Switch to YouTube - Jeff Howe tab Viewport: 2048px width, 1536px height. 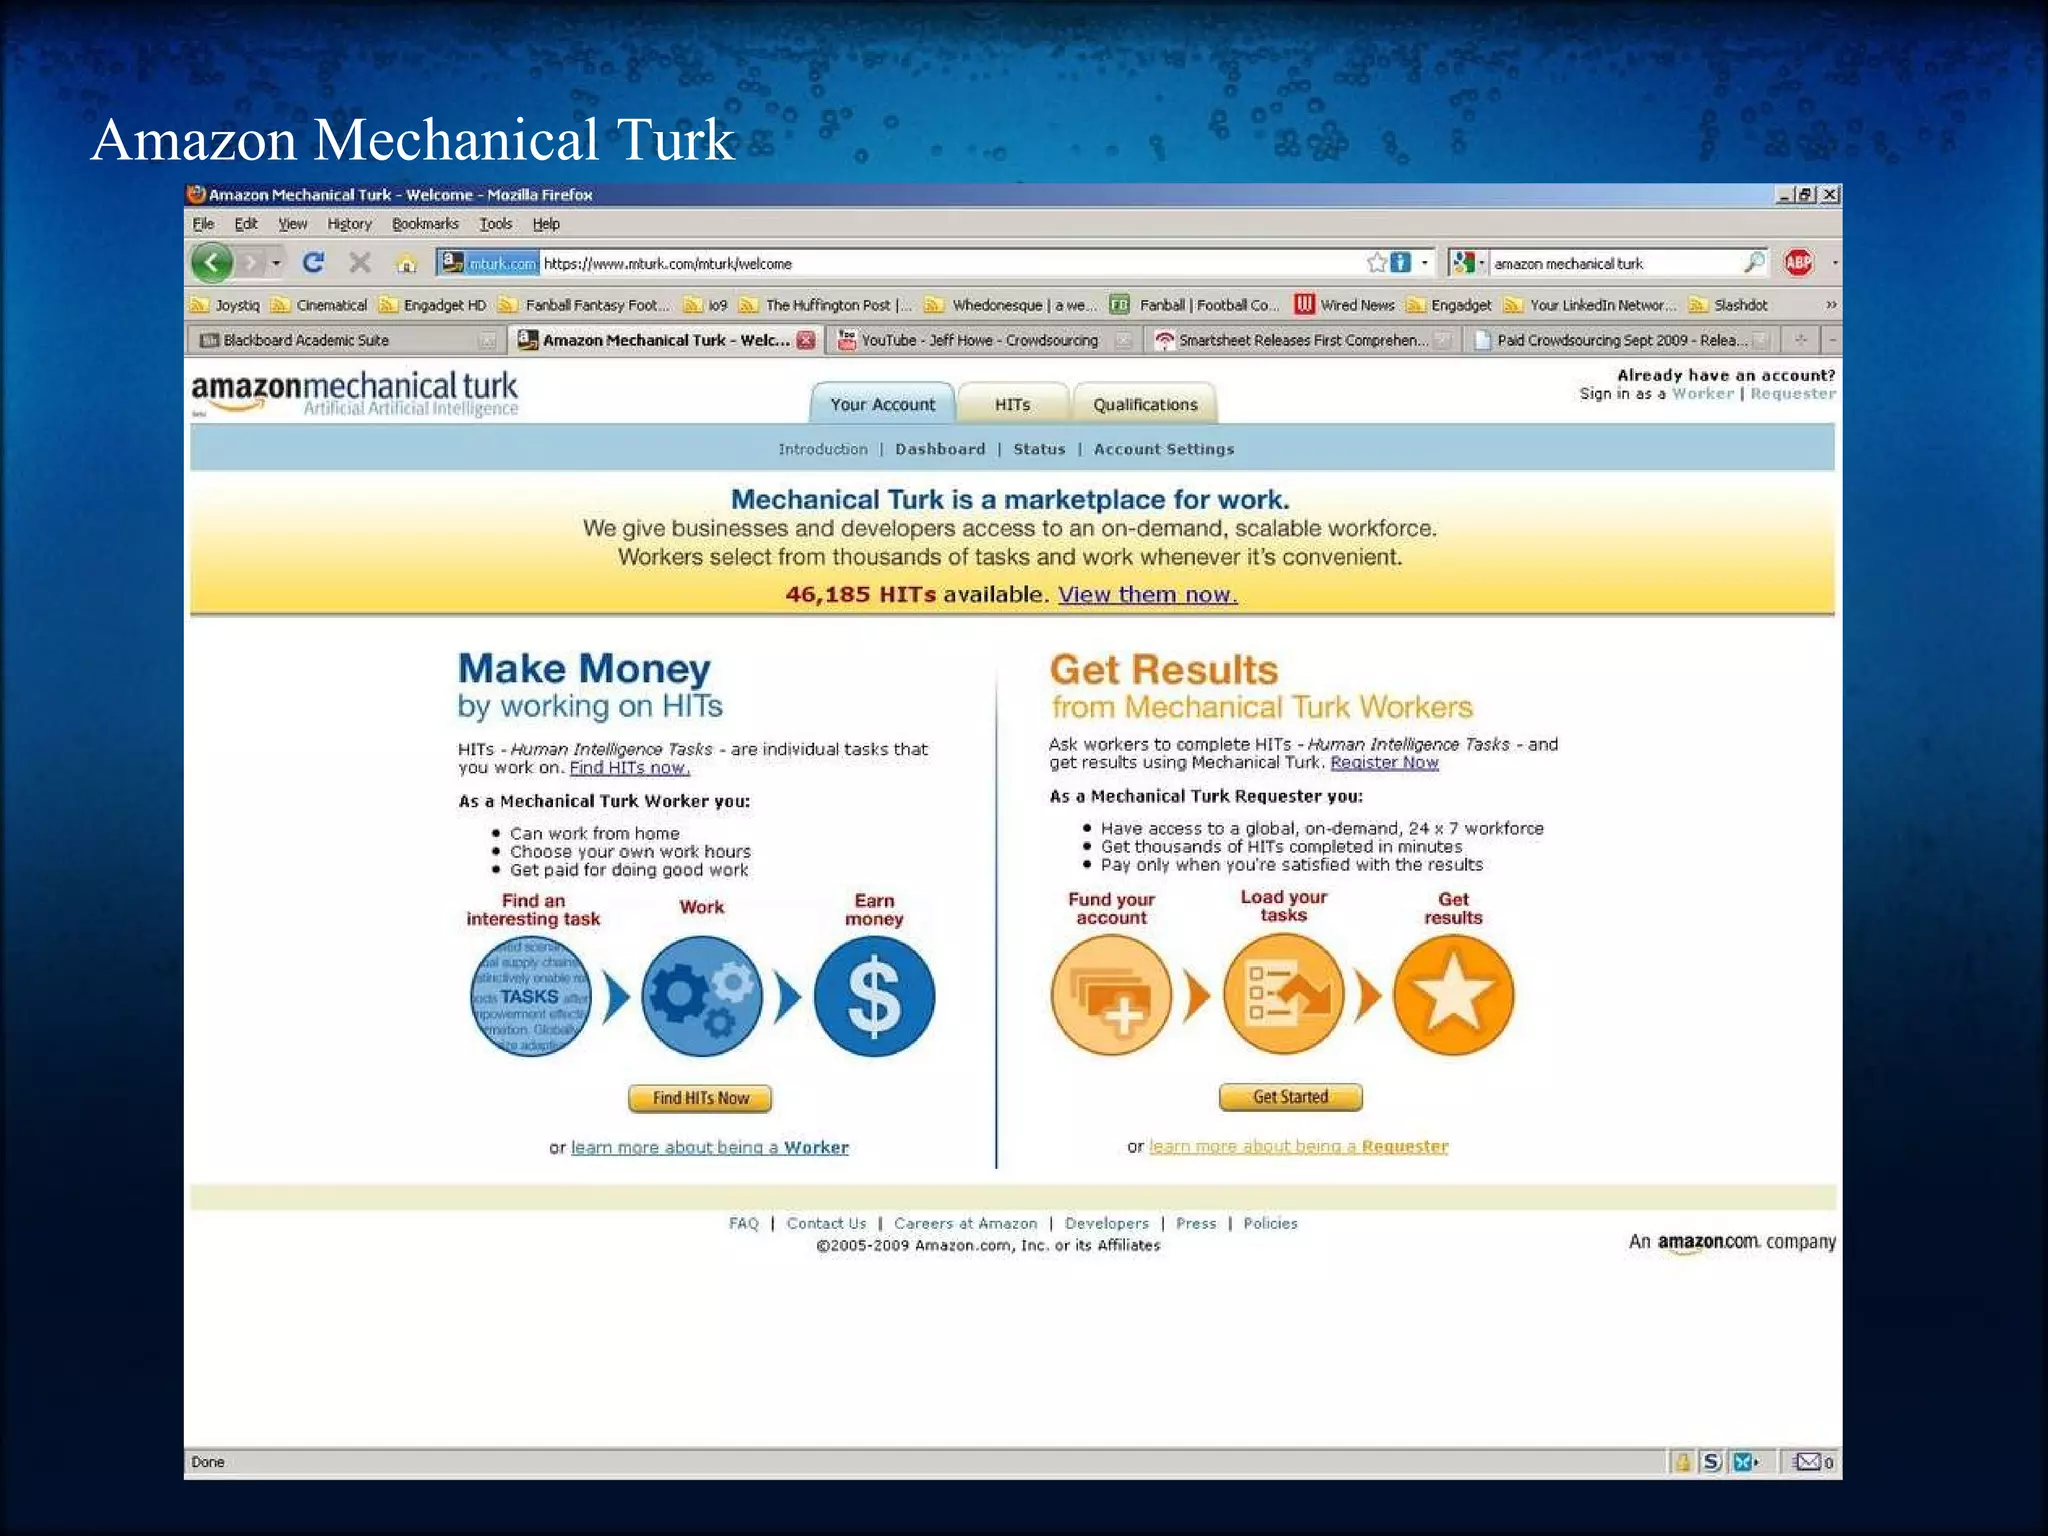pyautogui.click(x=985, y=340)
